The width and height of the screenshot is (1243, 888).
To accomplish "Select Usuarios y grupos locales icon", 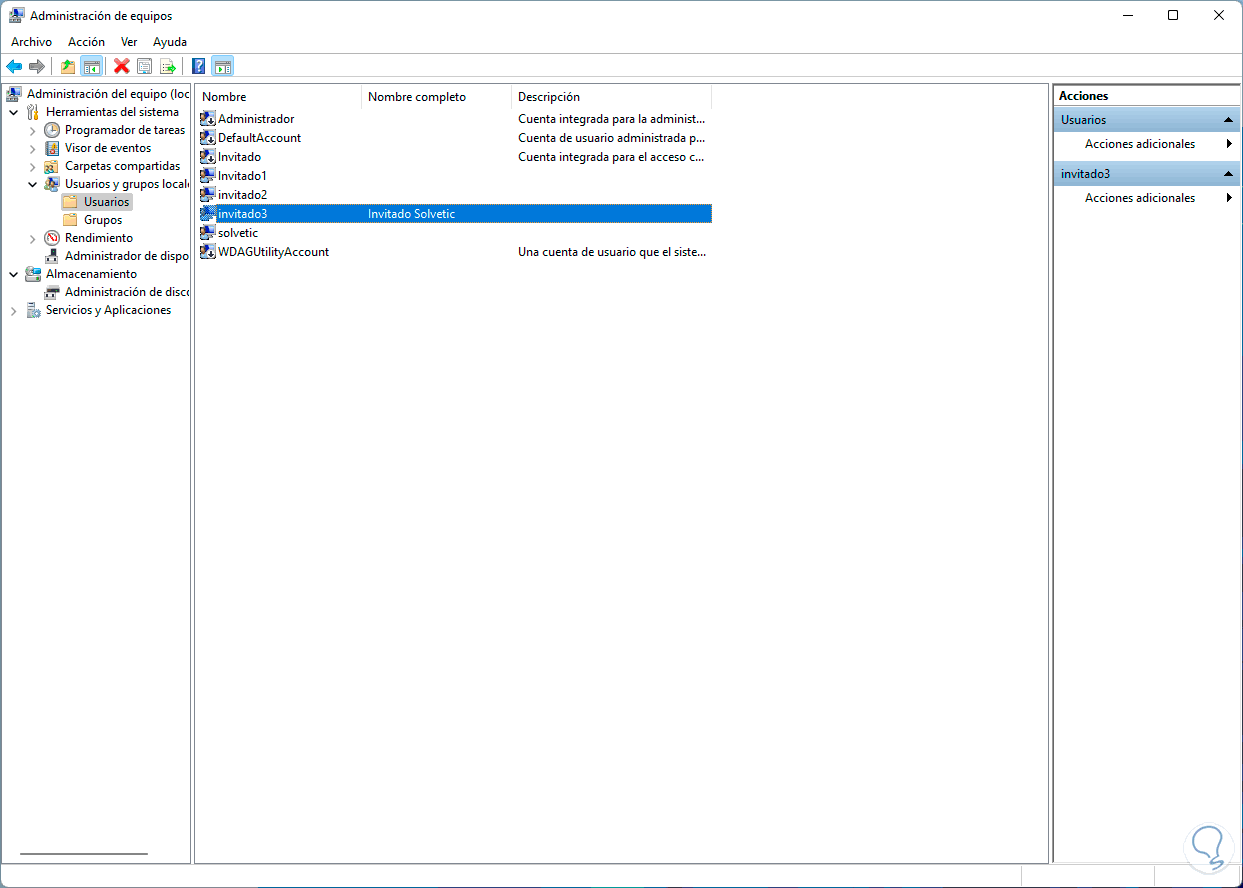I will [52, 184].
